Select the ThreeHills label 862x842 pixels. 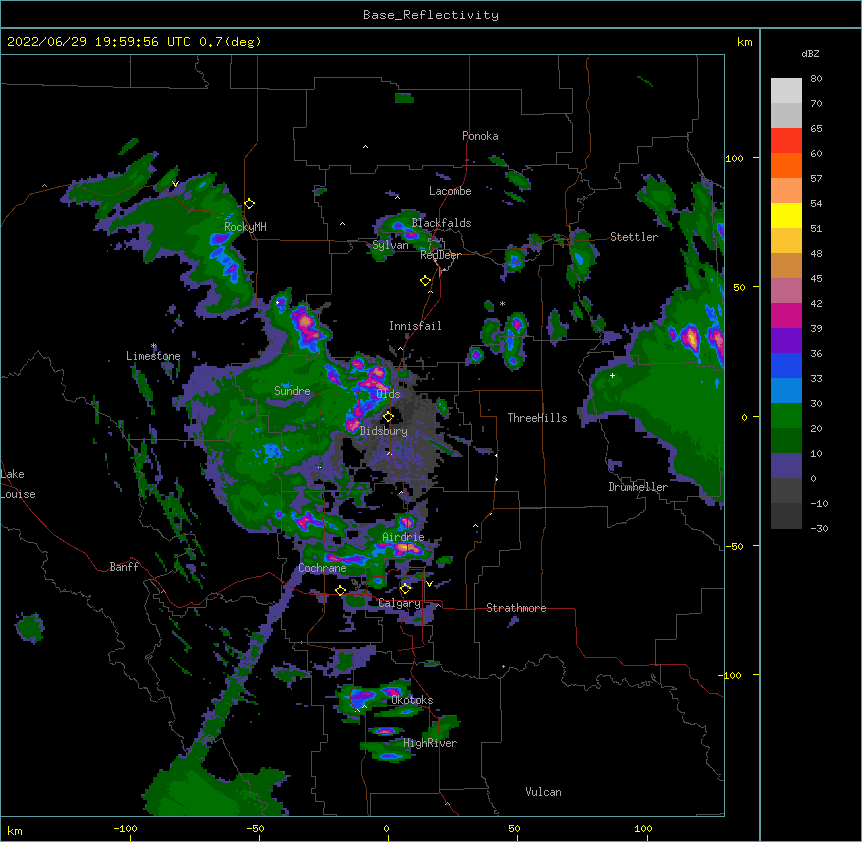537,418
